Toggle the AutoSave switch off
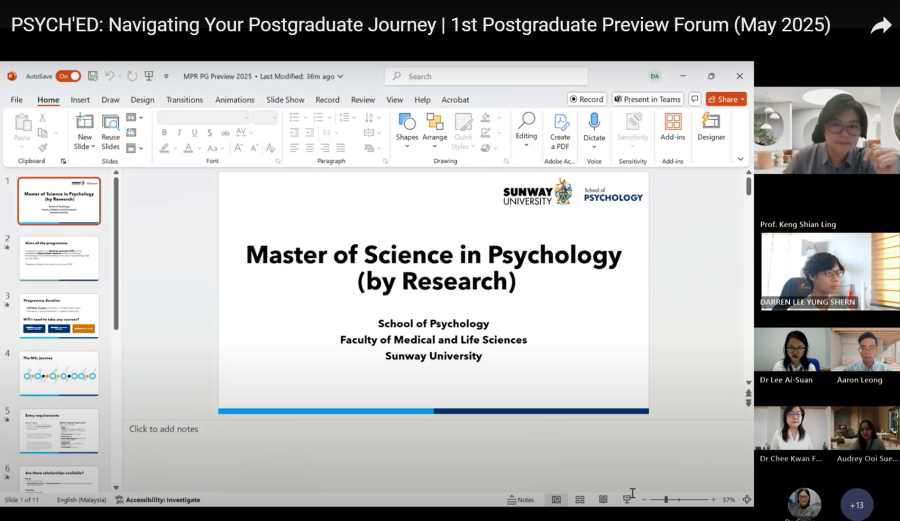This screenshot has width=900, height=521. [68, 76]
